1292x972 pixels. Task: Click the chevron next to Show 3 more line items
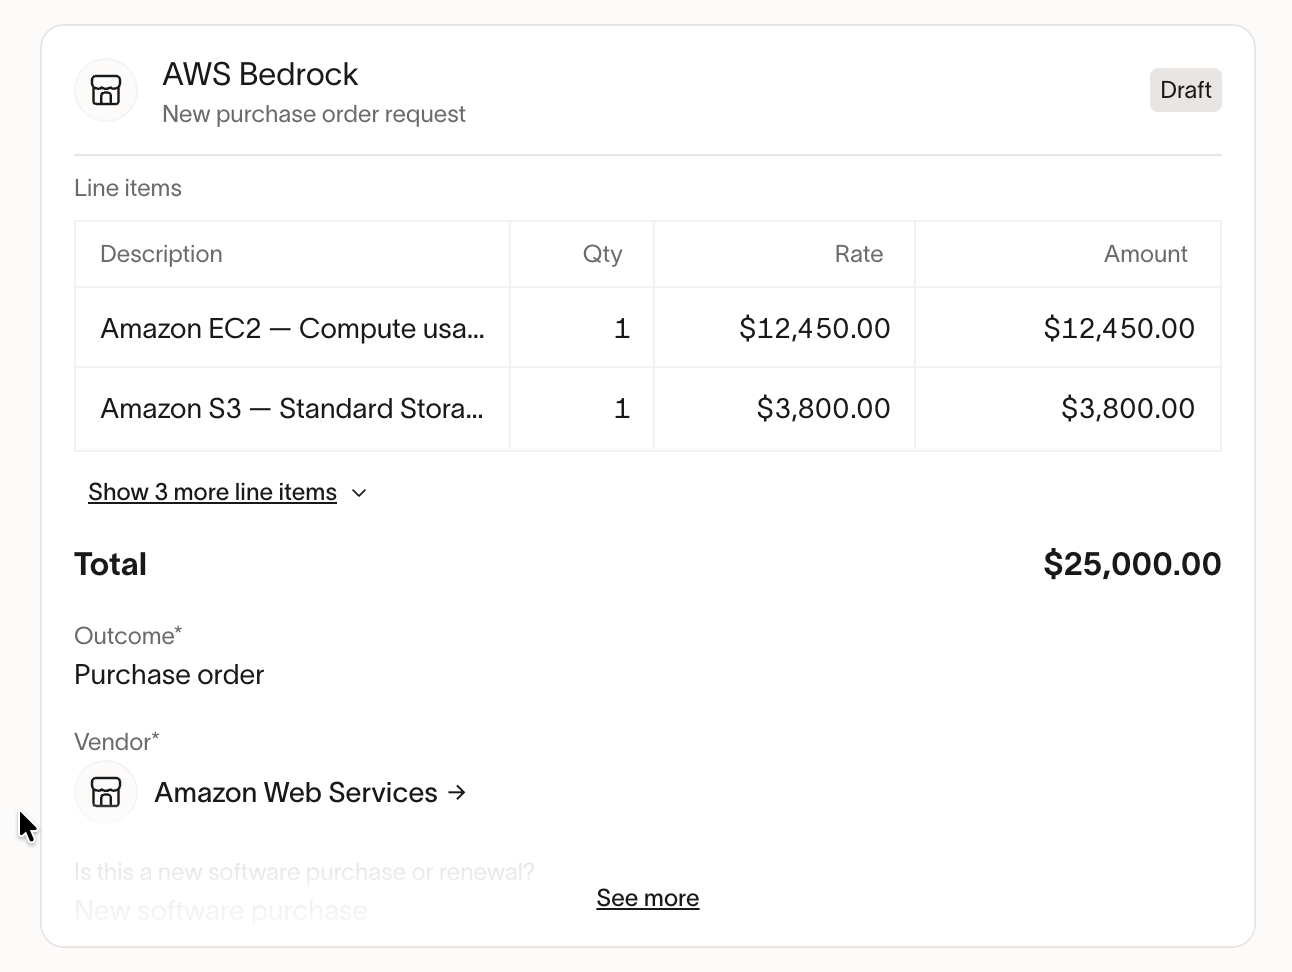pos(359,493)
